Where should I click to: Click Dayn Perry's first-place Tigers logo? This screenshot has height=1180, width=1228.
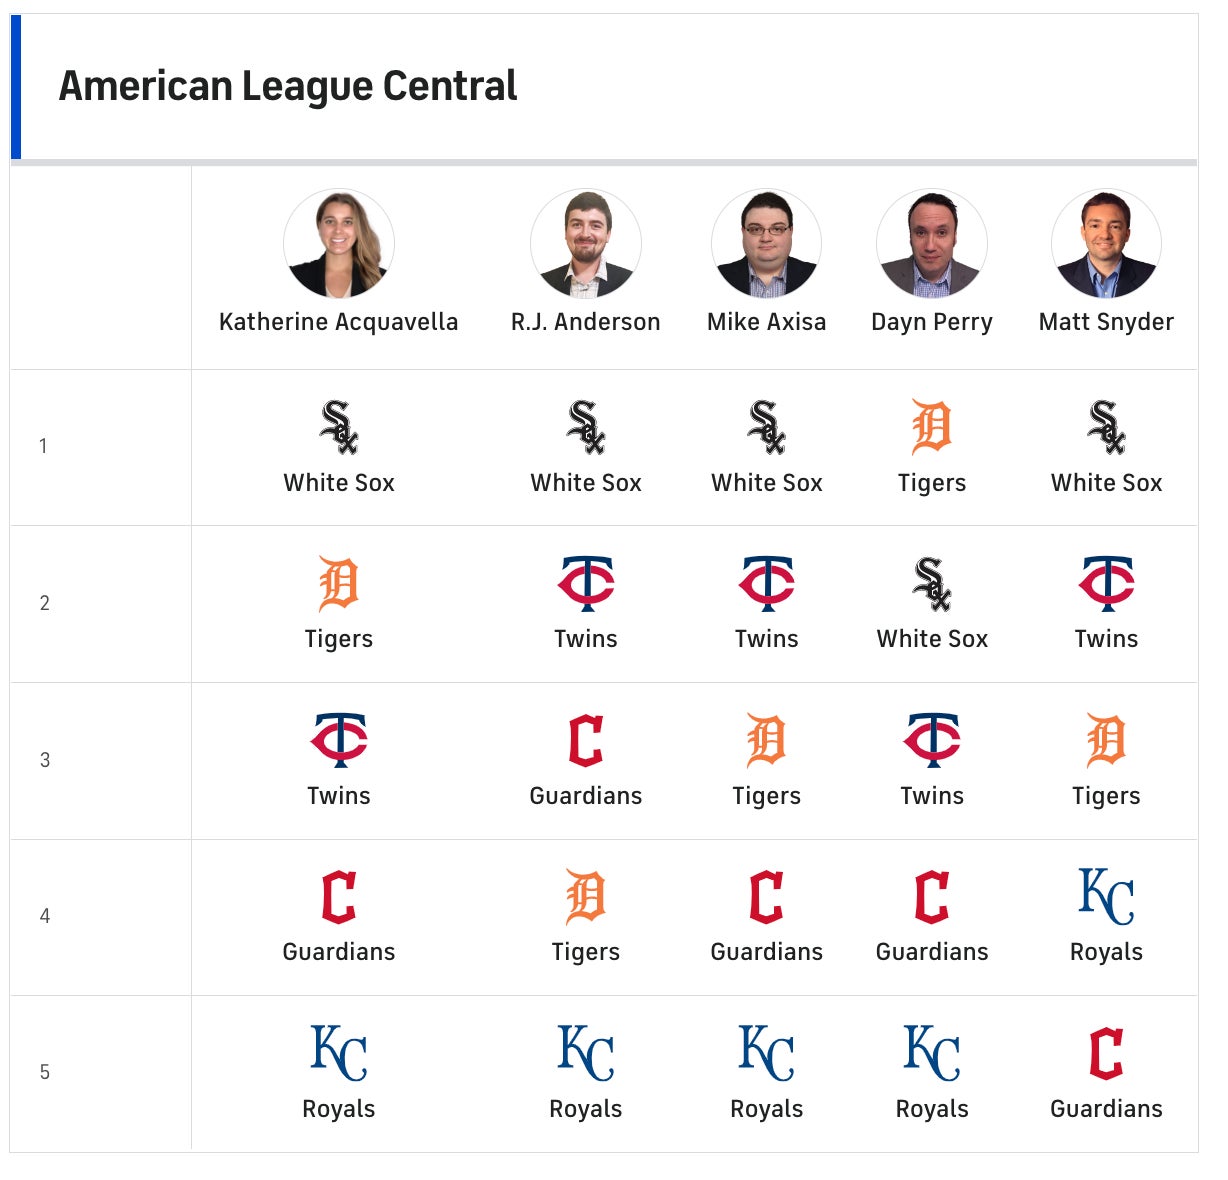coord(932,427)
